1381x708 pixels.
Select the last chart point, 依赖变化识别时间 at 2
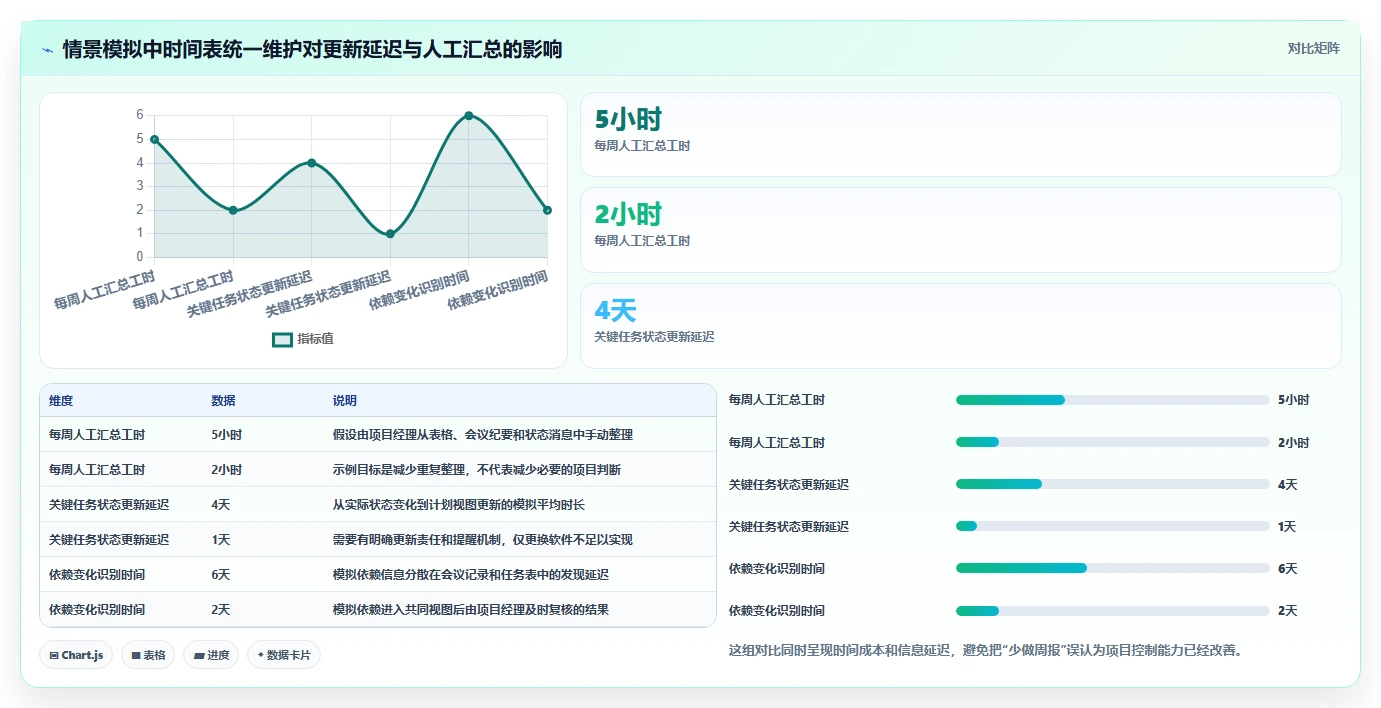(x=547, y=210)
